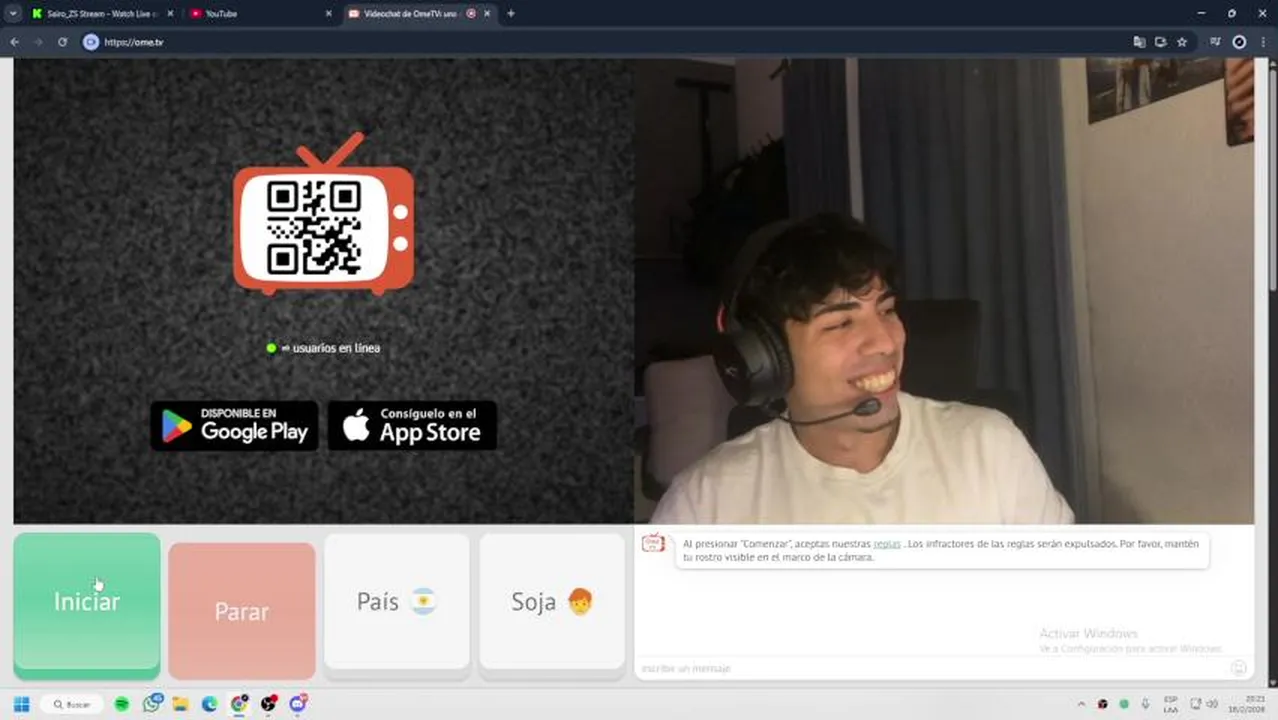Image resolution: width=1278 pixels, height=720 pixels.
Task: Bookmark this page with the star
Action: click(x=1182, y=42)
